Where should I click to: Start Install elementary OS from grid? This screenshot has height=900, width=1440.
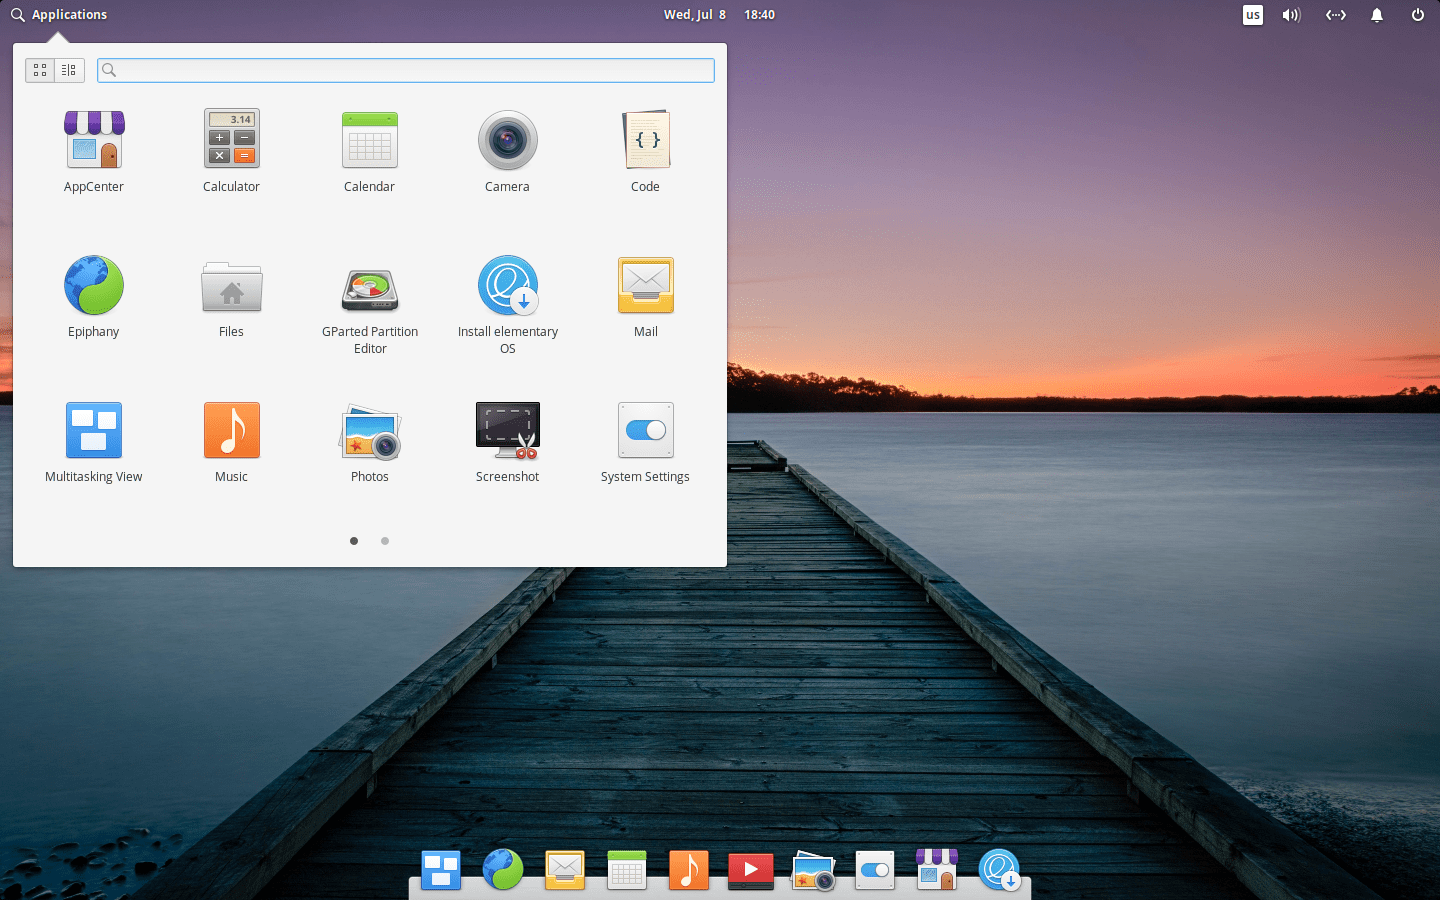pos(508,305)
